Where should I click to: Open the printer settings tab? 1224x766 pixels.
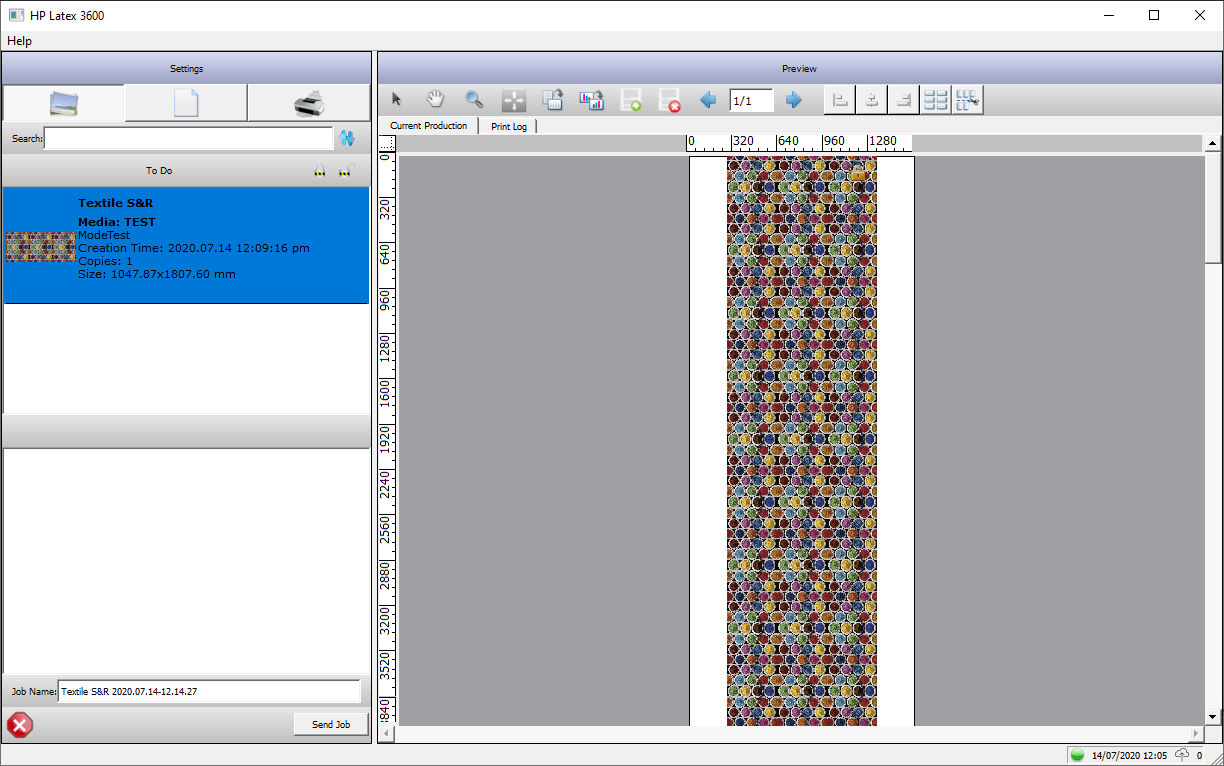pyautogui.click(x=308, y=104)
